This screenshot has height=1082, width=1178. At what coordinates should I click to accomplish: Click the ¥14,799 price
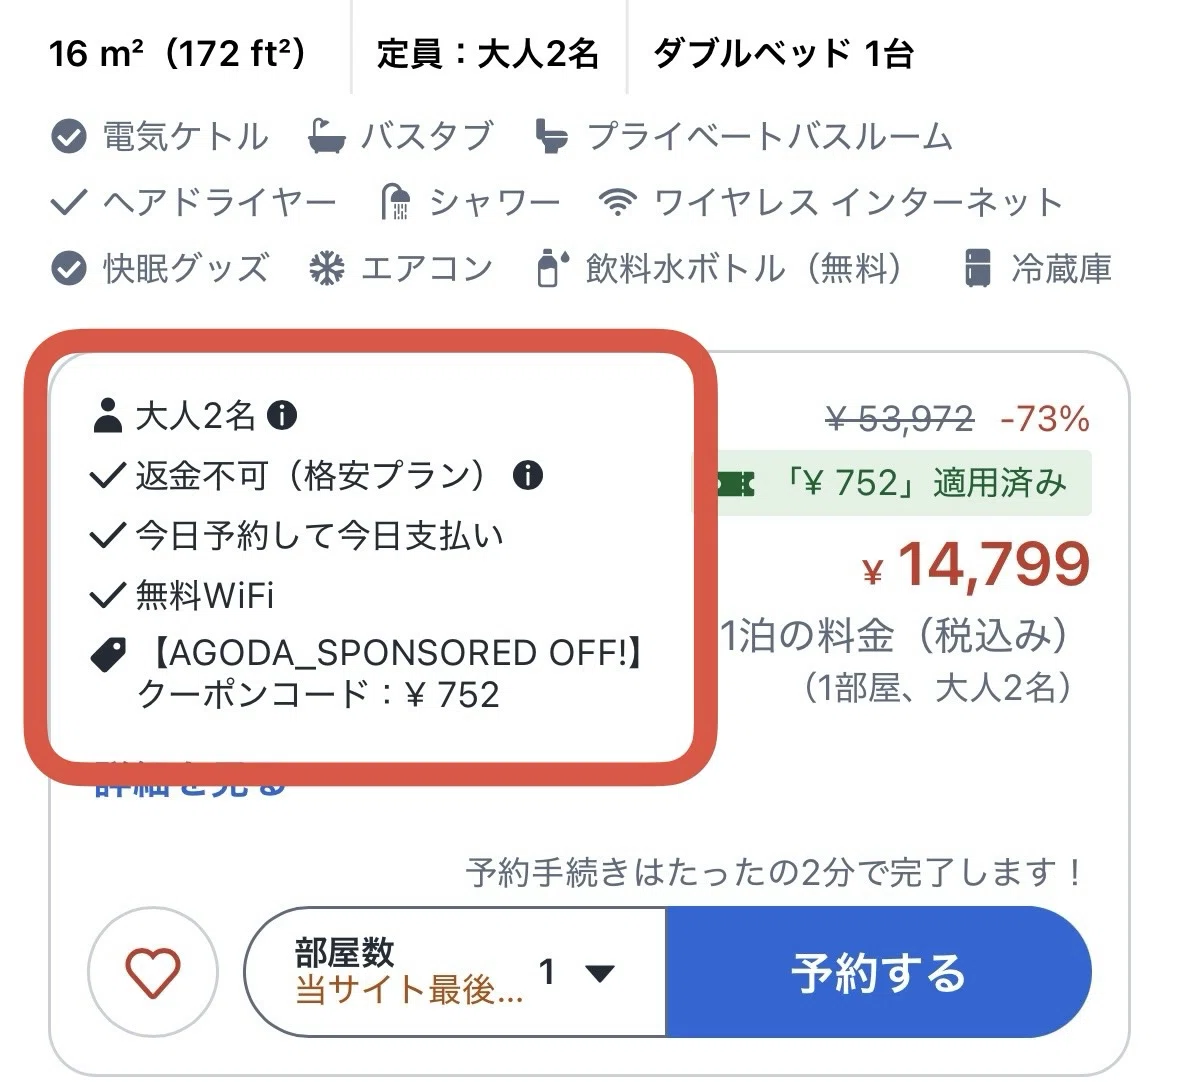[x=977, y=565]
